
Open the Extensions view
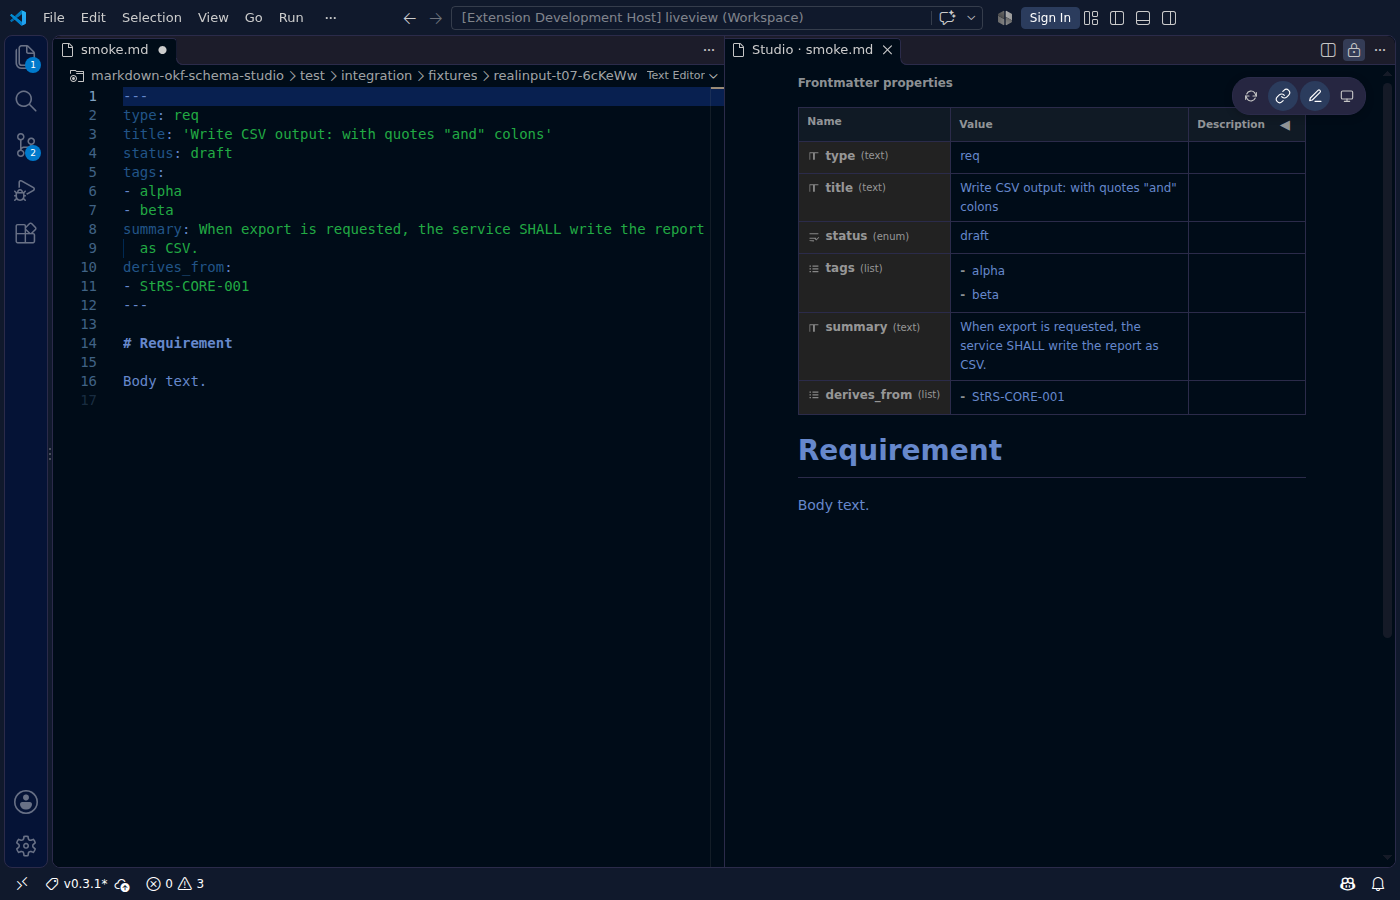point(26,233)
